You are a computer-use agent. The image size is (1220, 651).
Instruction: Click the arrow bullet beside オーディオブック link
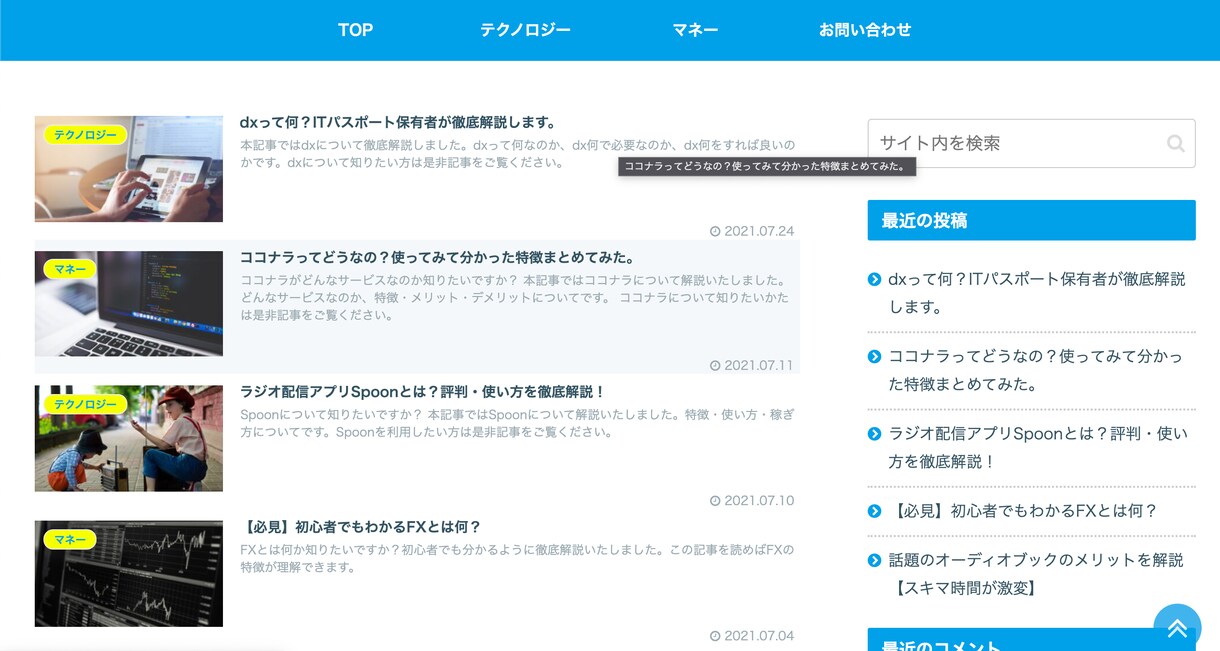(x=875, y=560)
